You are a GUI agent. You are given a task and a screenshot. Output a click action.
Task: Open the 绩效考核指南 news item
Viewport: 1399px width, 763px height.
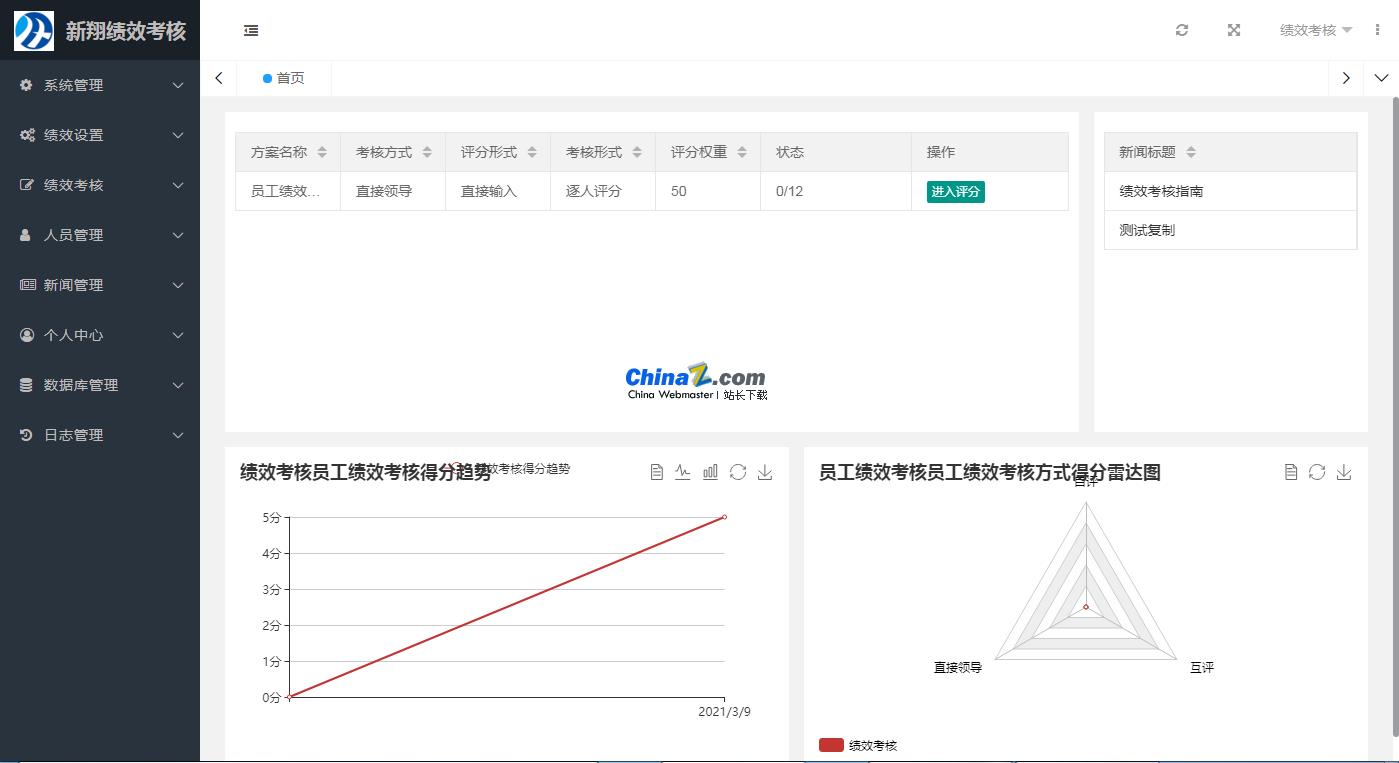1230,191
